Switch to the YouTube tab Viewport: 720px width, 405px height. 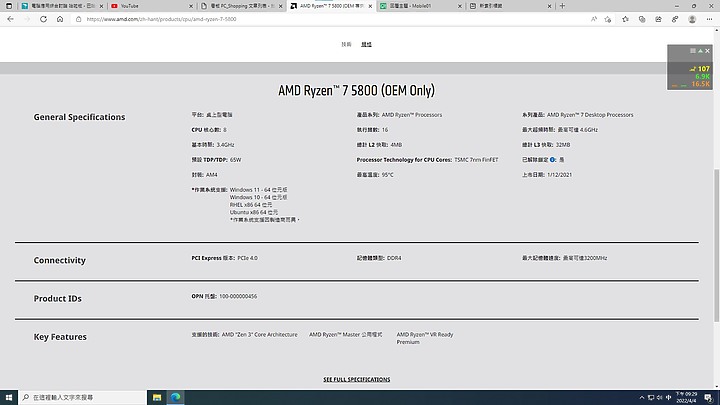point(152,6)
